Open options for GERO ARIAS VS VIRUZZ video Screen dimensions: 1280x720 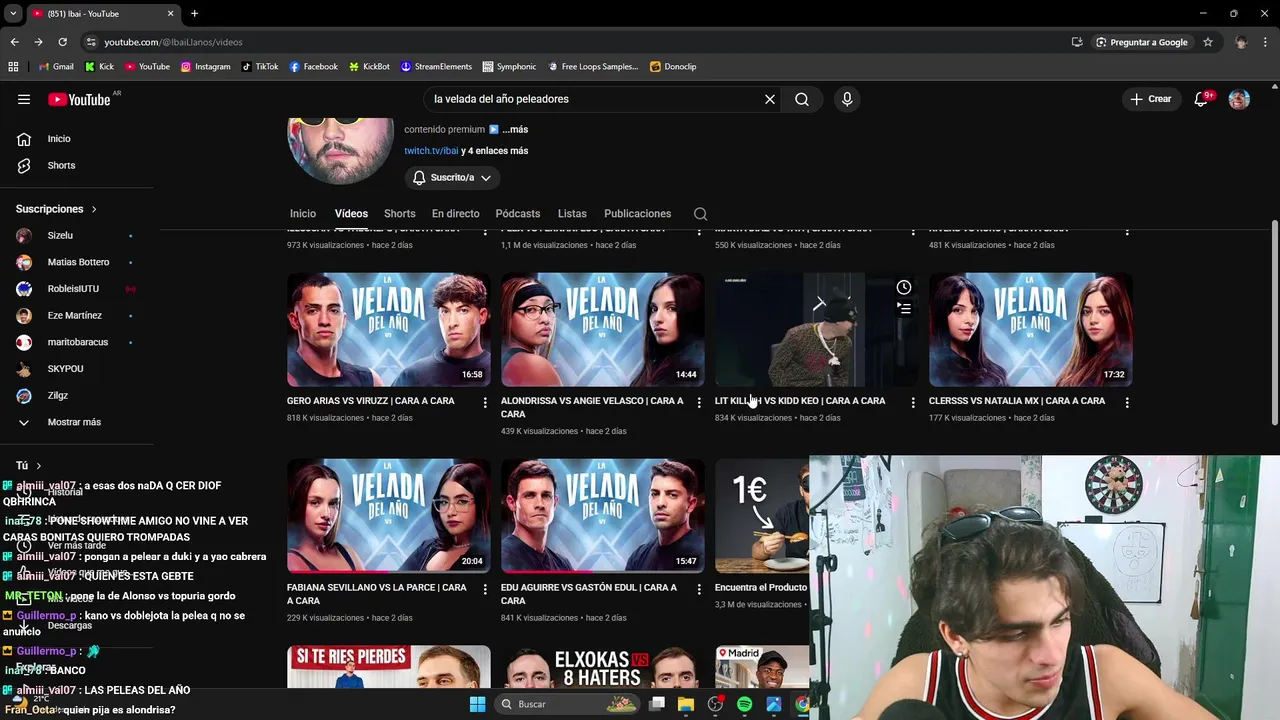(x=485, y=402)
